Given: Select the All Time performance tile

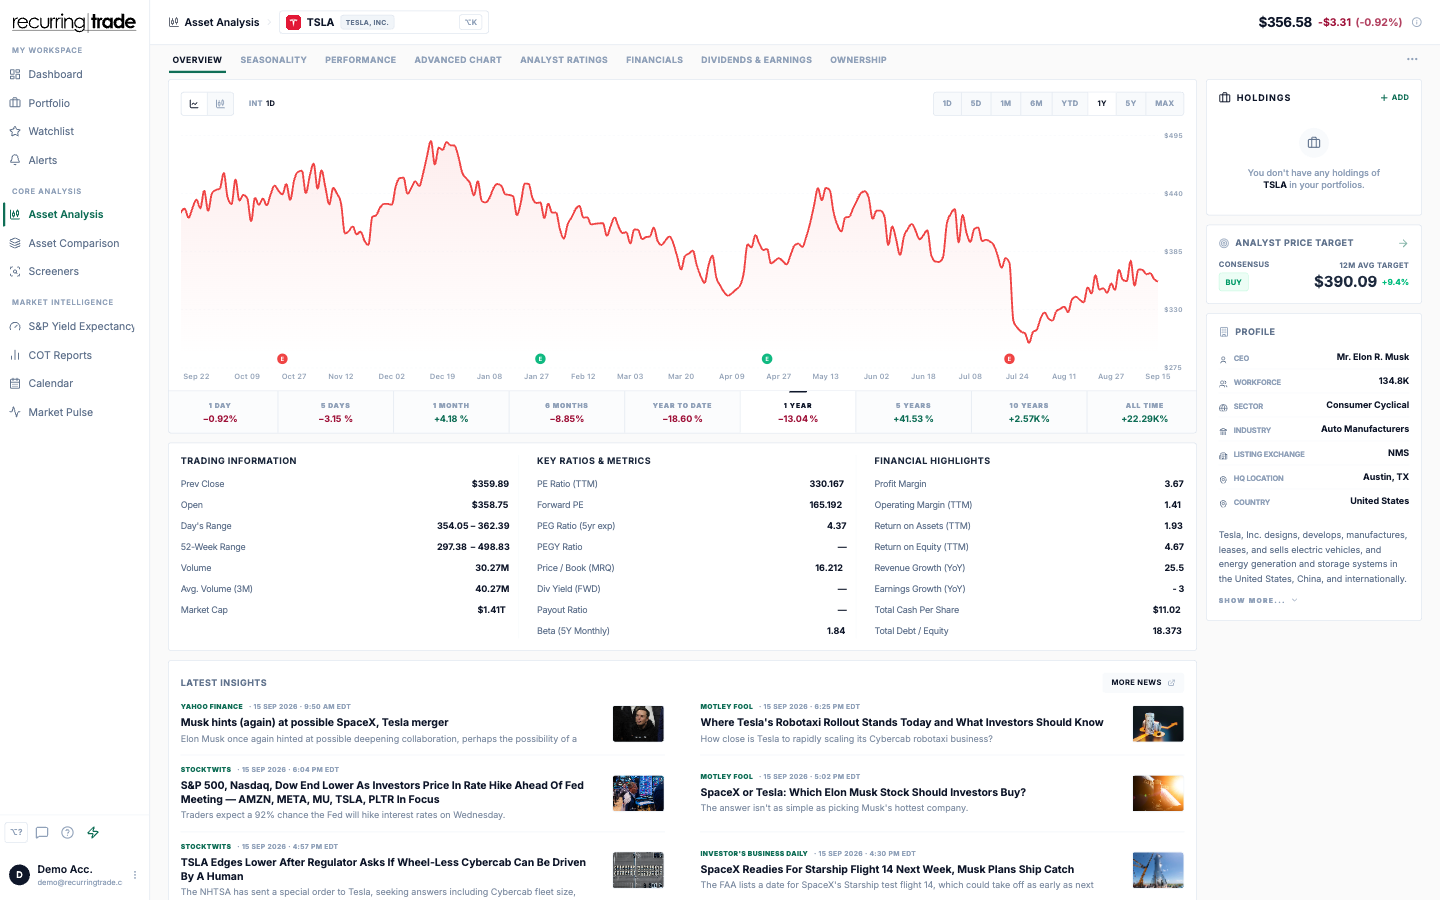Looking at the screenshot, I should coord(1144,412).
